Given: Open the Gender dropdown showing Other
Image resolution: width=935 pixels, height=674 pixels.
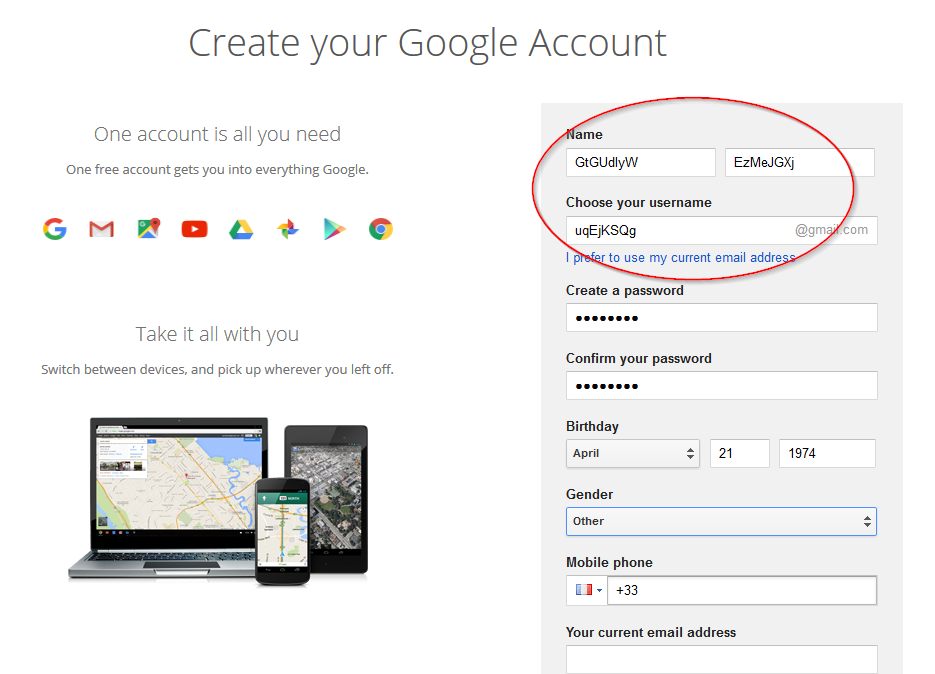Looking at the screenshot, I should point(722,521).
